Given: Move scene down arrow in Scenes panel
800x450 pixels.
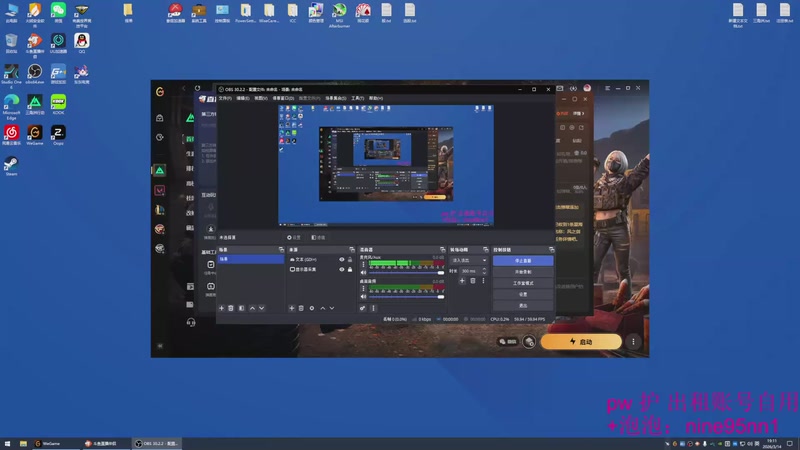Looking at the screenshot, I should coord(262,308).
